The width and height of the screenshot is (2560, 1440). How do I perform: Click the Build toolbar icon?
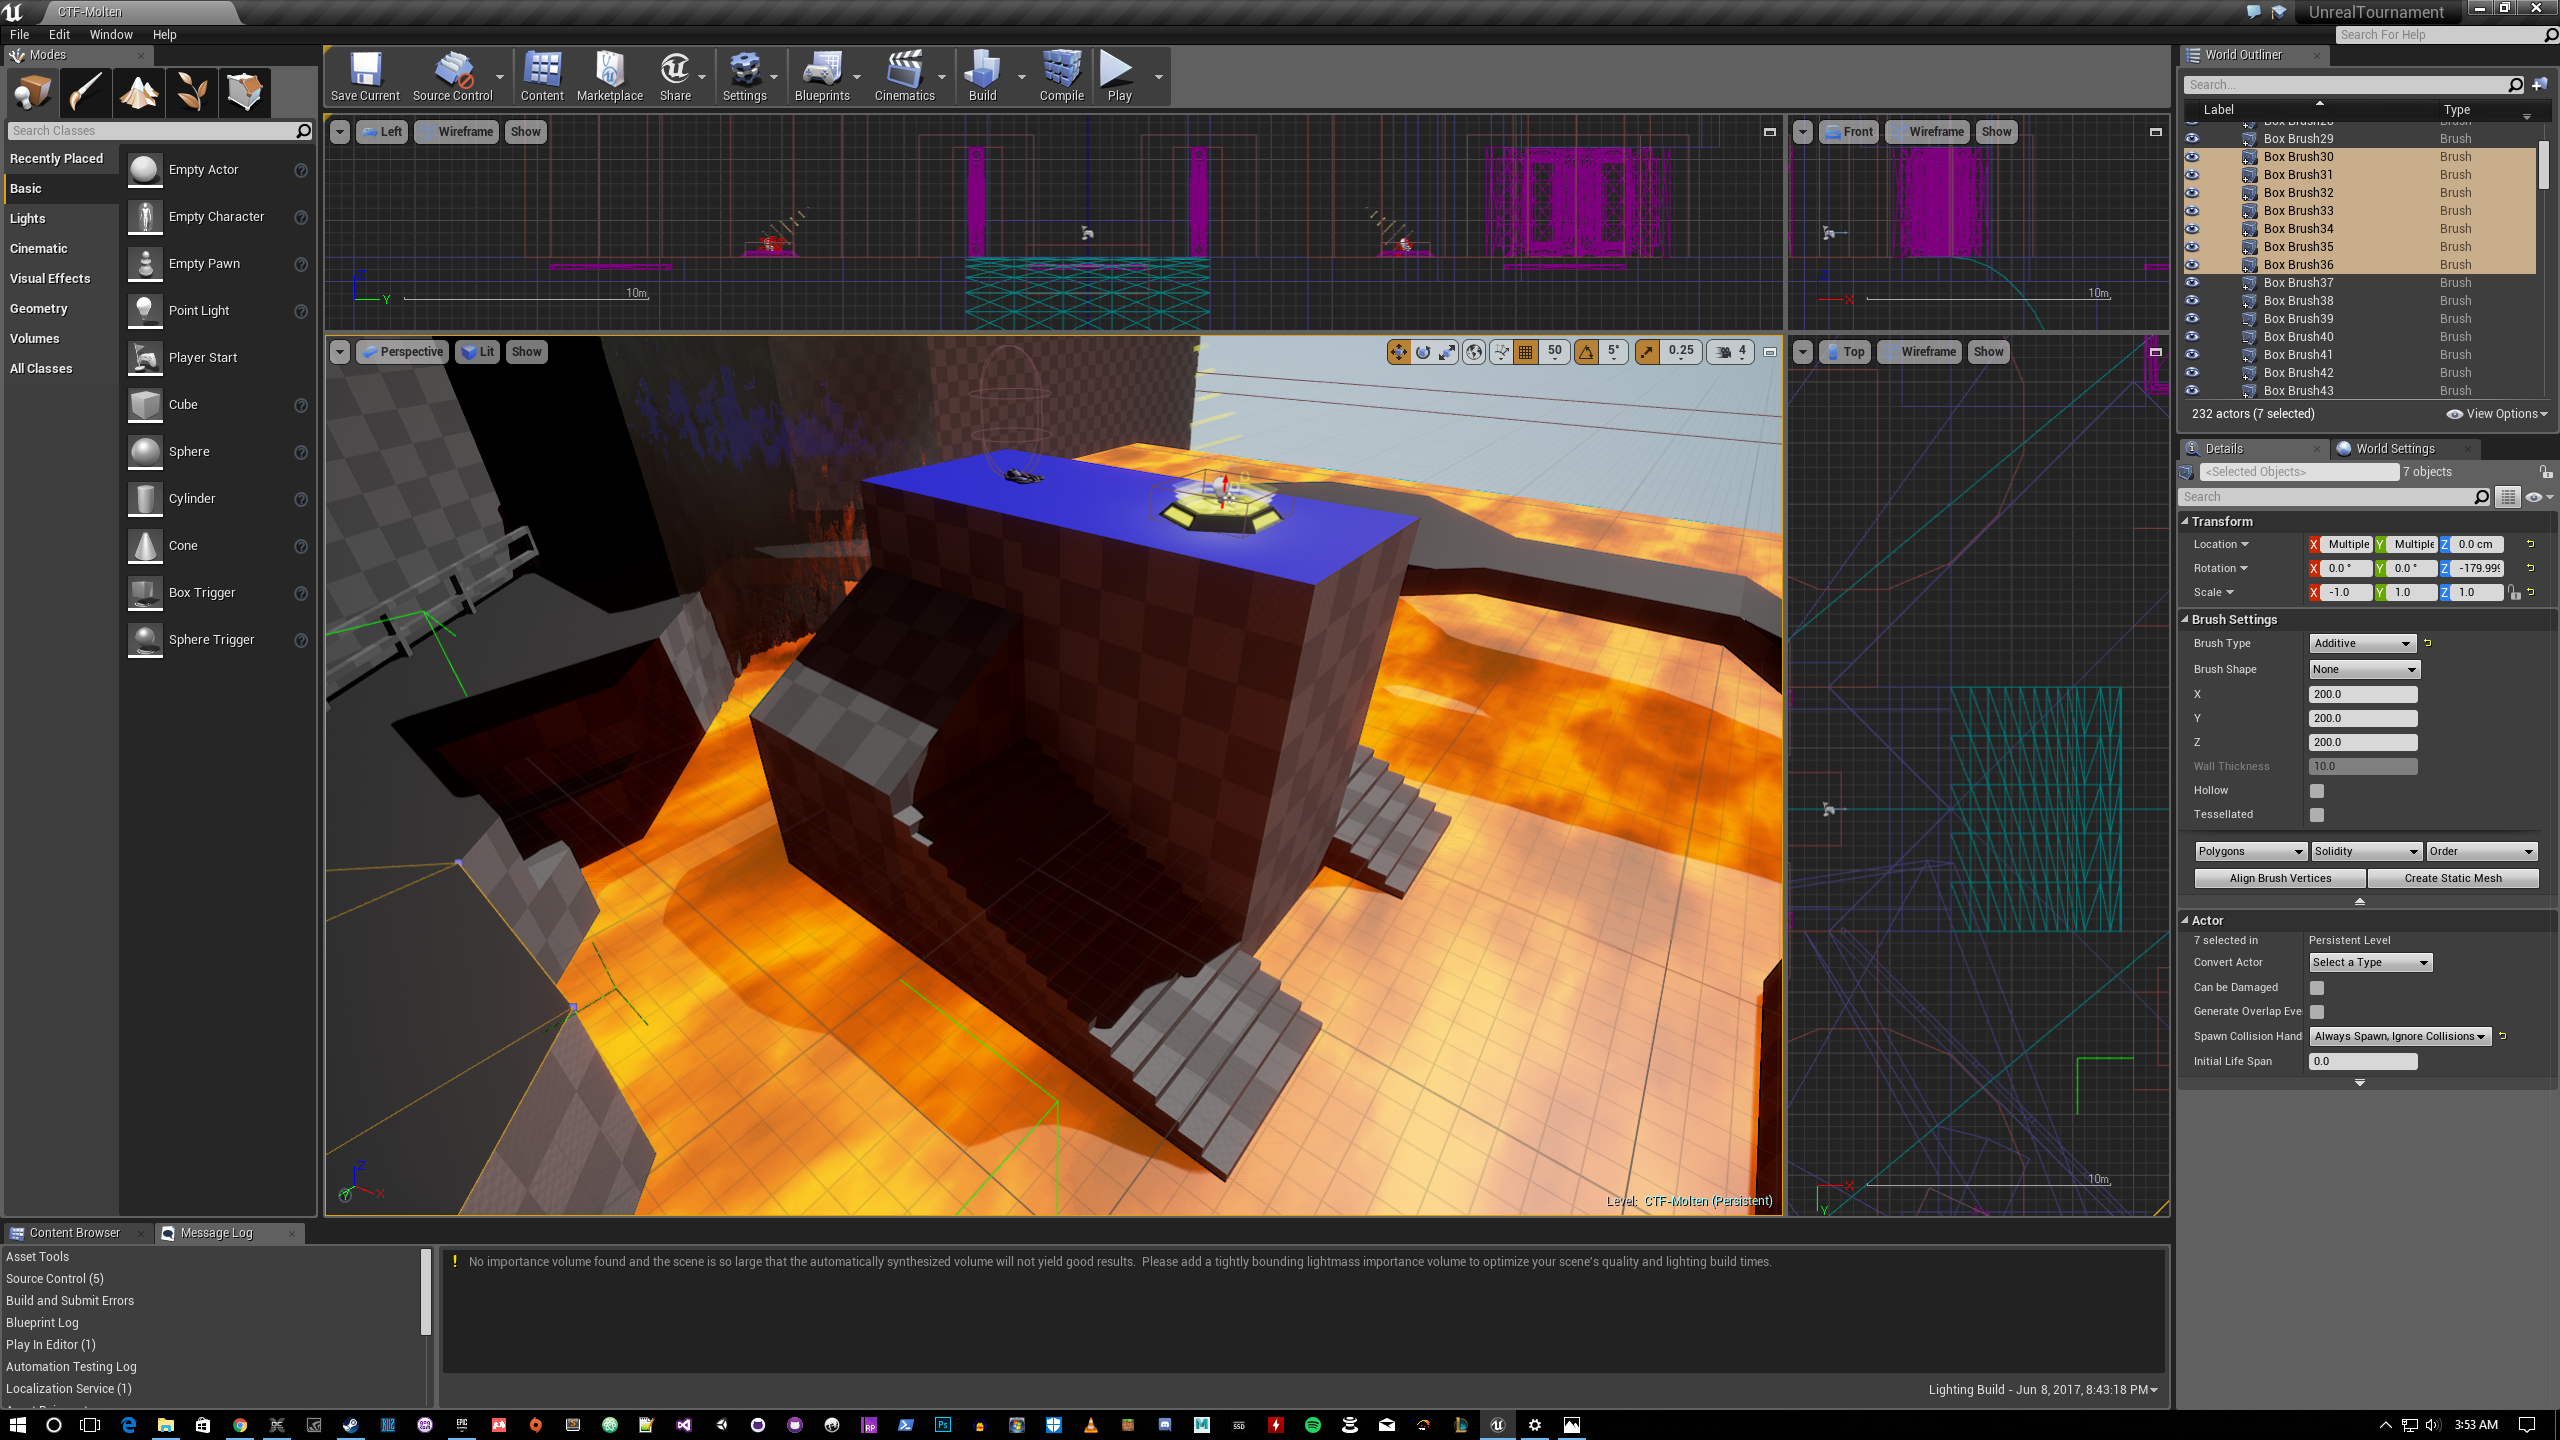(982, 76)
